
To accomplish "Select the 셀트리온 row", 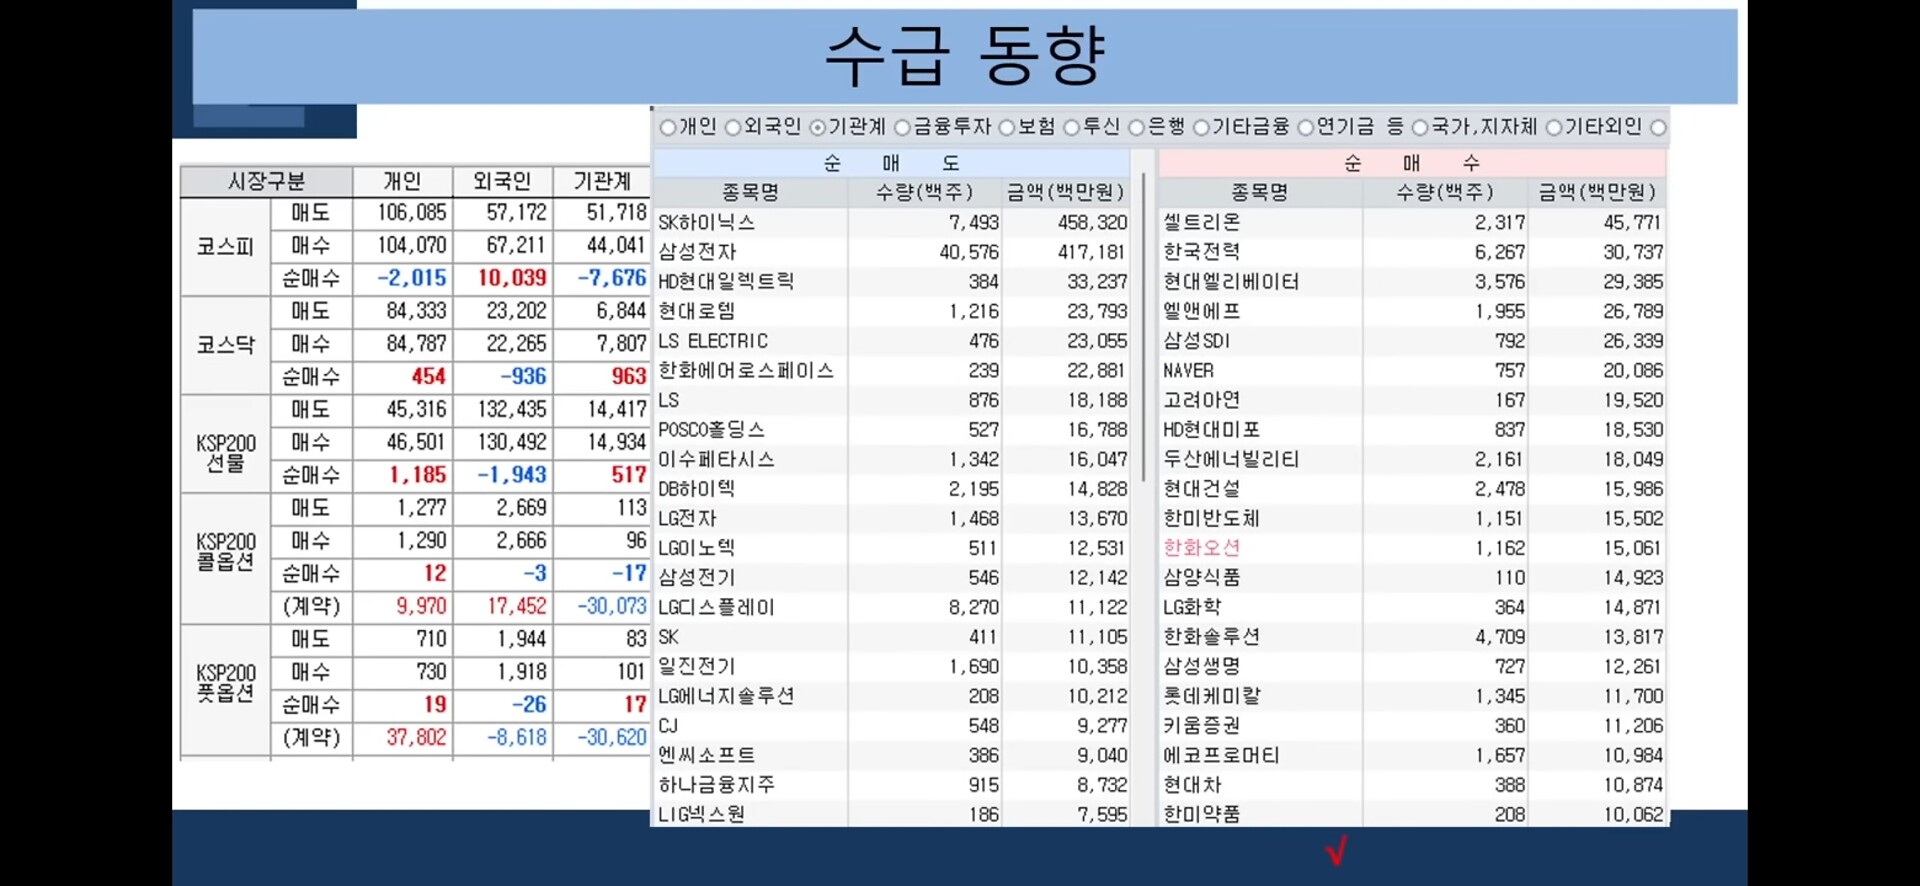I will coord(1412,222).
